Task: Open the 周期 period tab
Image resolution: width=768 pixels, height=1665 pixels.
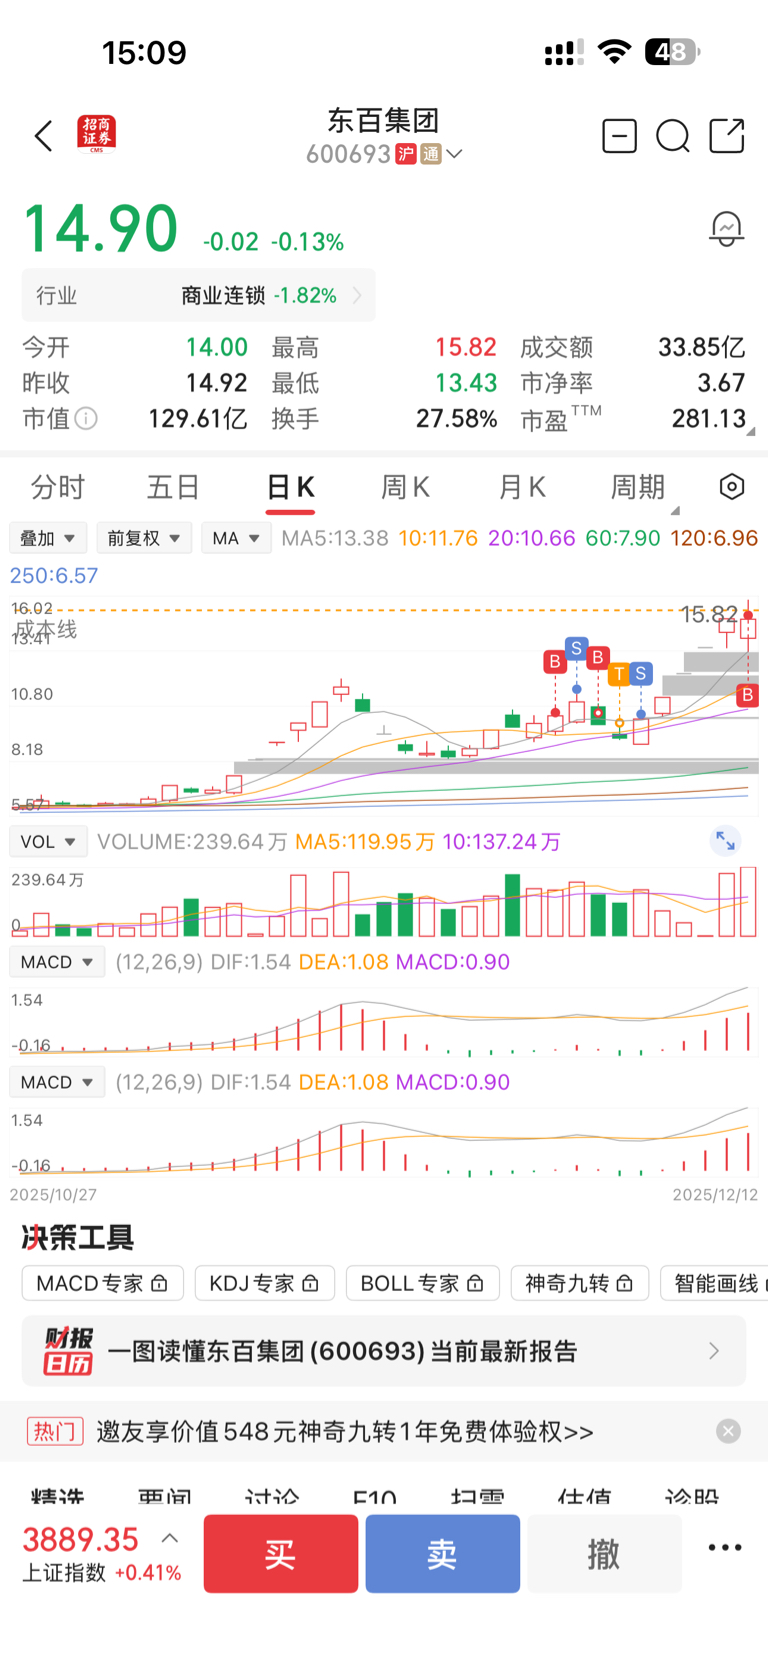Action: 638,487
